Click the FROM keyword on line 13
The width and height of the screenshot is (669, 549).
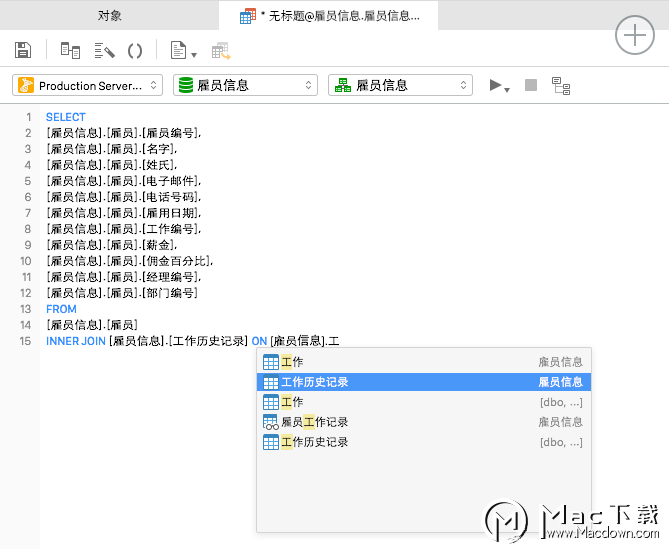click(61, 309)
